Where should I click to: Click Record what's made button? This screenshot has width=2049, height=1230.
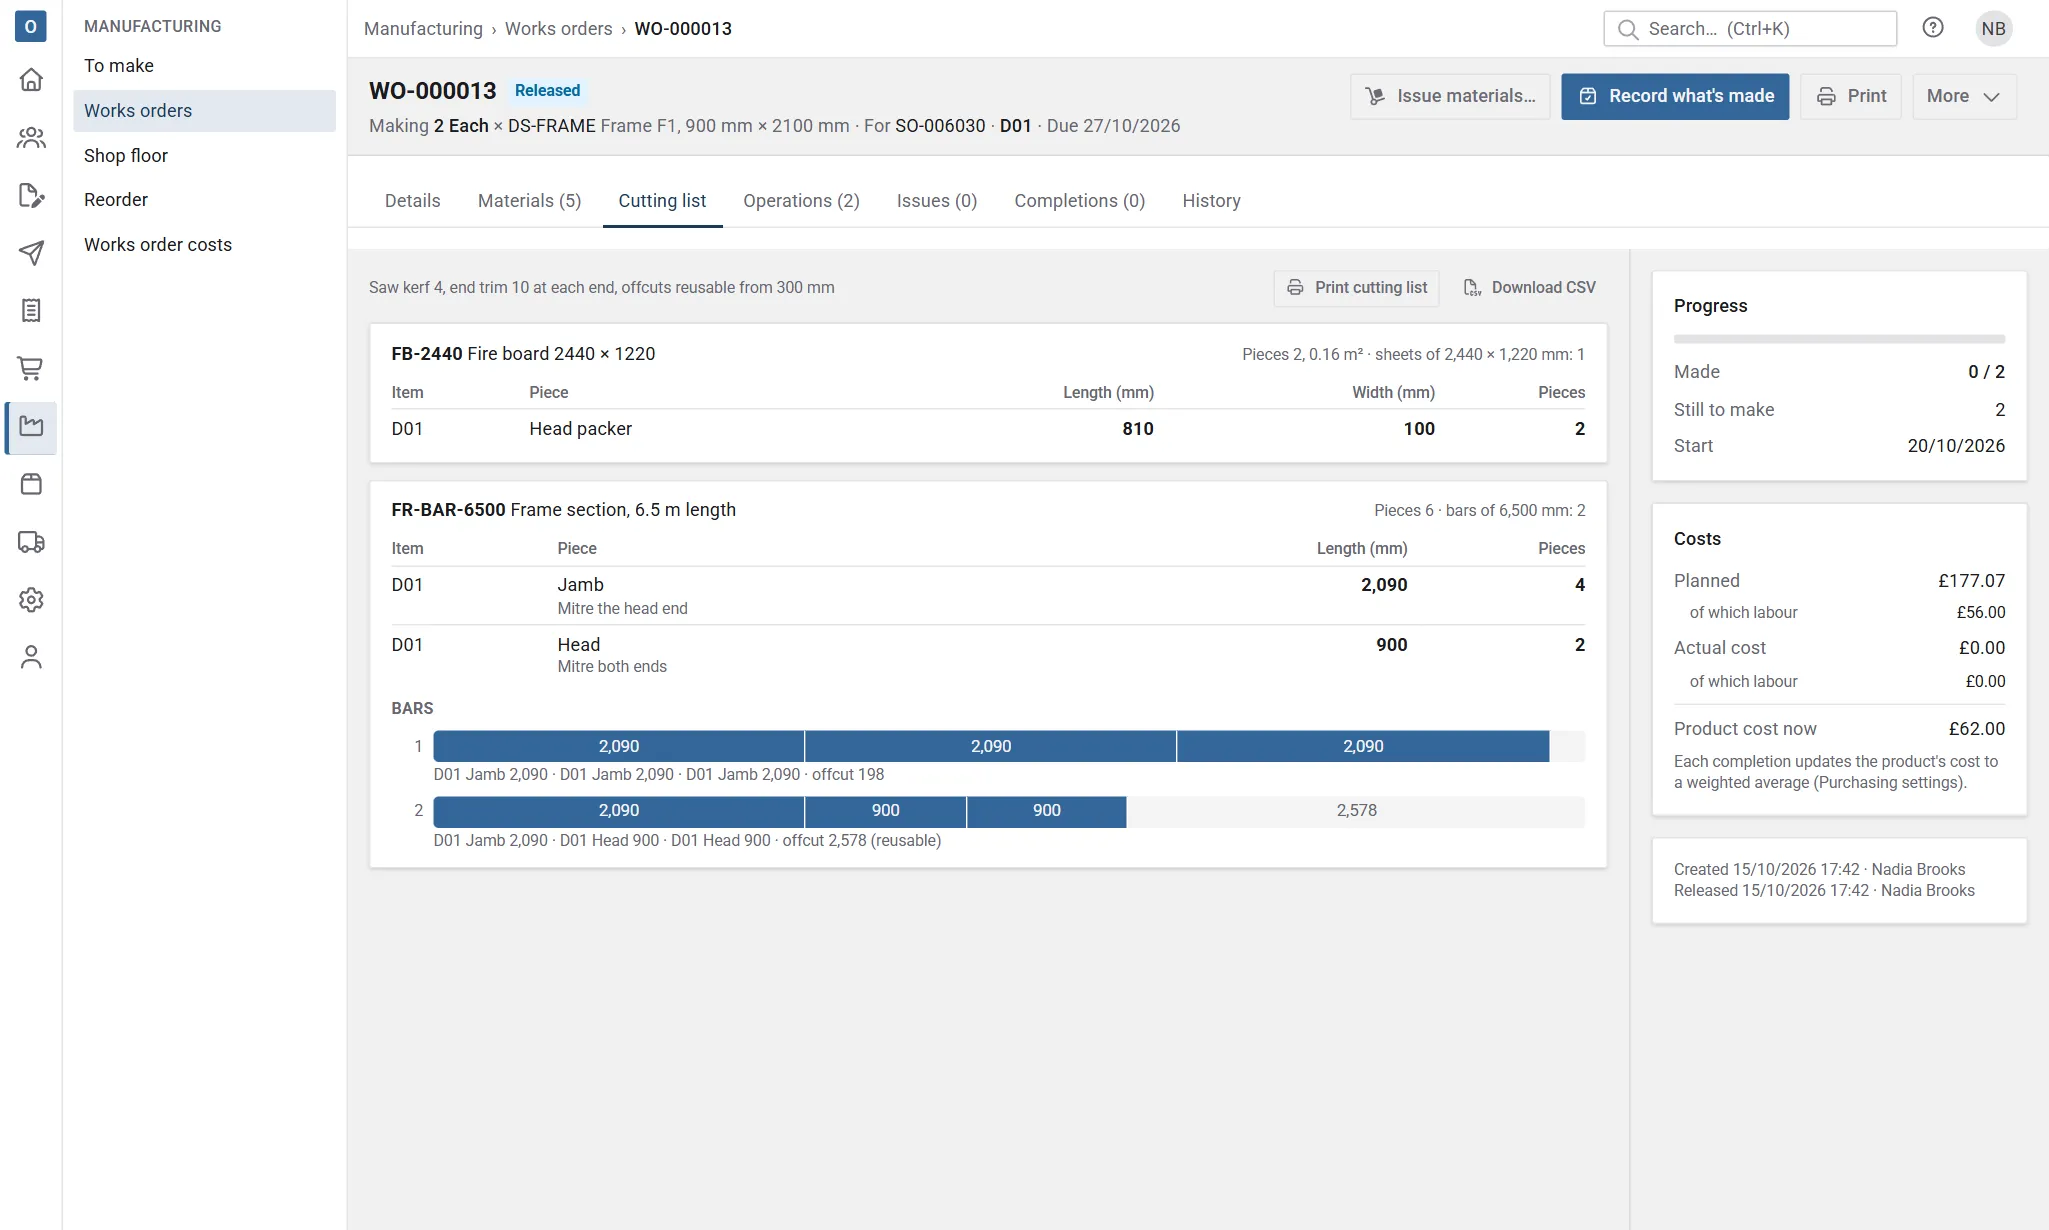(1675, 96)
